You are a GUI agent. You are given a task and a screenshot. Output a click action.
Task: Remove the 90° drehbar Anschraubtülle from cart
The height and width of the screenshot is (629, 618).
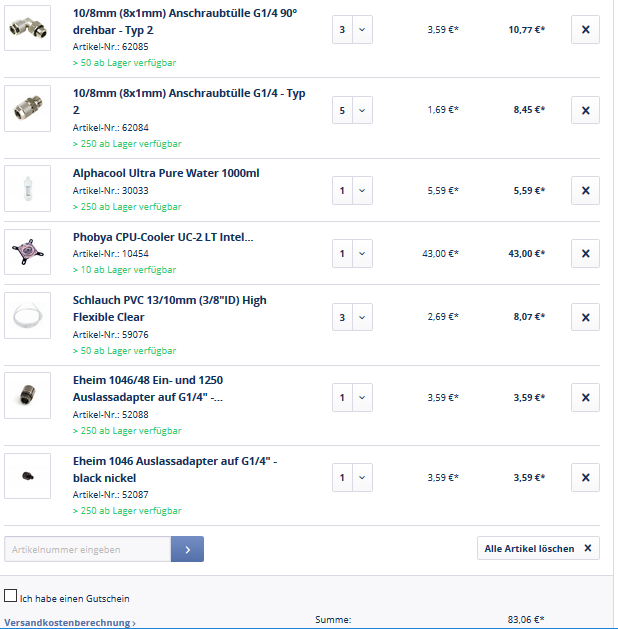(x=585, y=30)
